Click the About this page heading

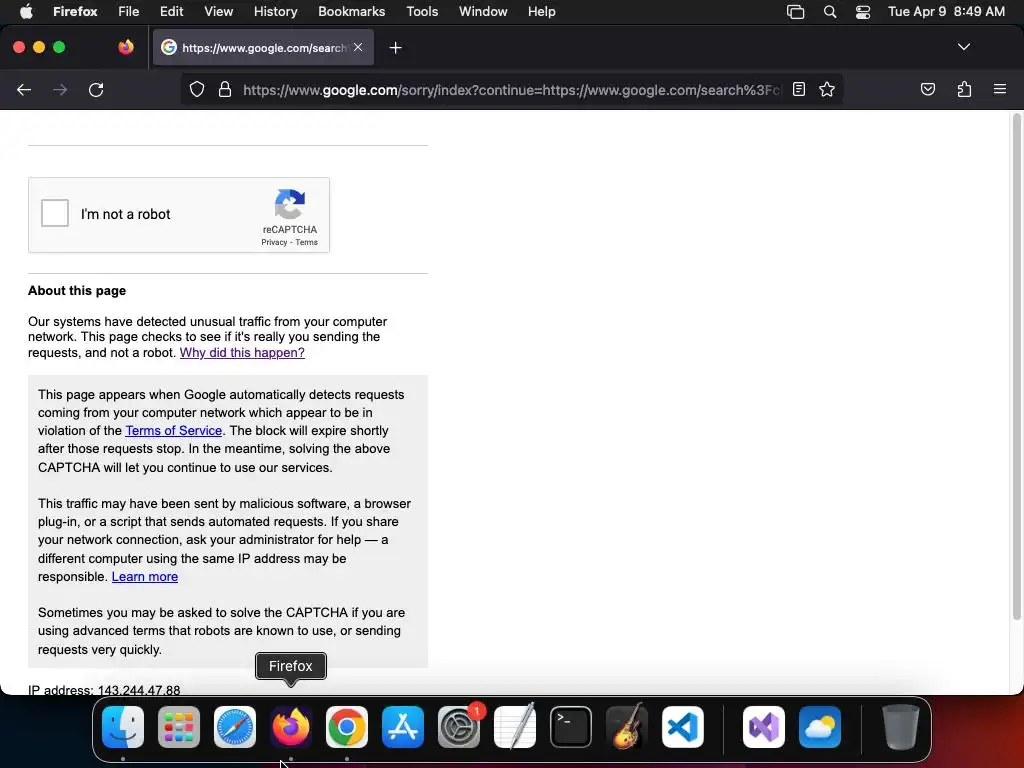77,291
